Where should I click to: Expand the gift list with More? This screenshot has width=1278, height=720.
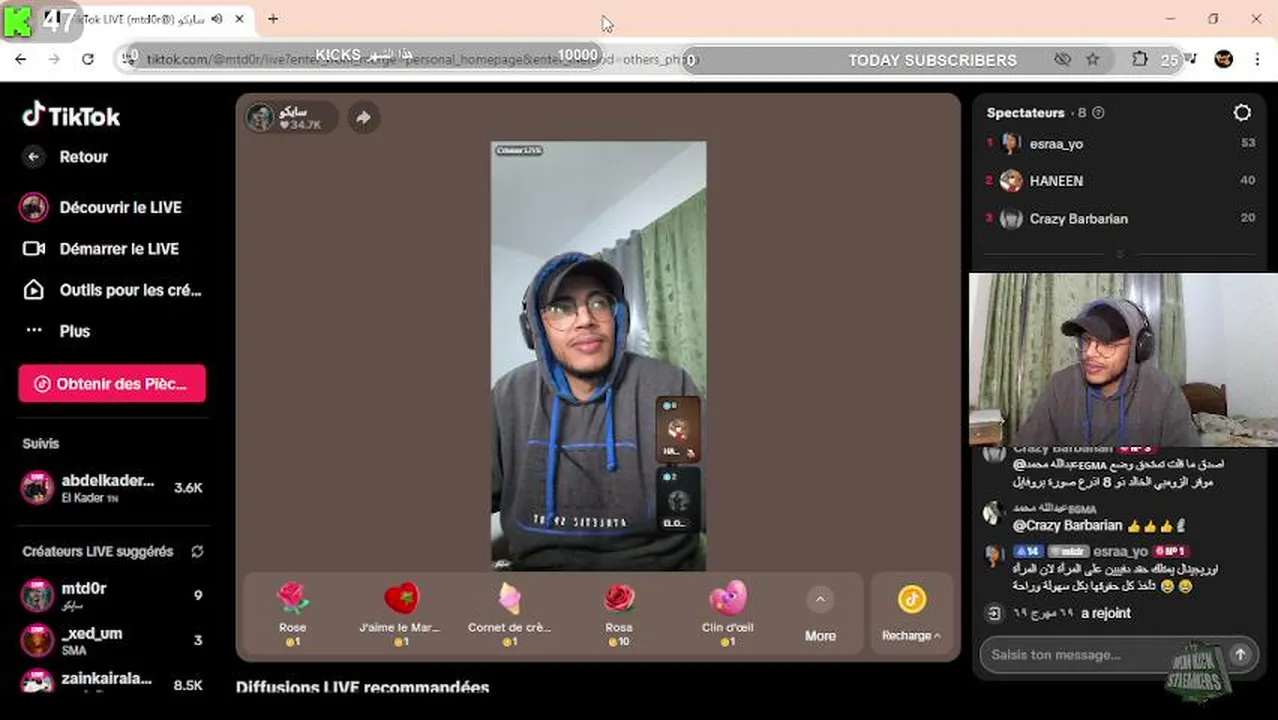[820, 614]
